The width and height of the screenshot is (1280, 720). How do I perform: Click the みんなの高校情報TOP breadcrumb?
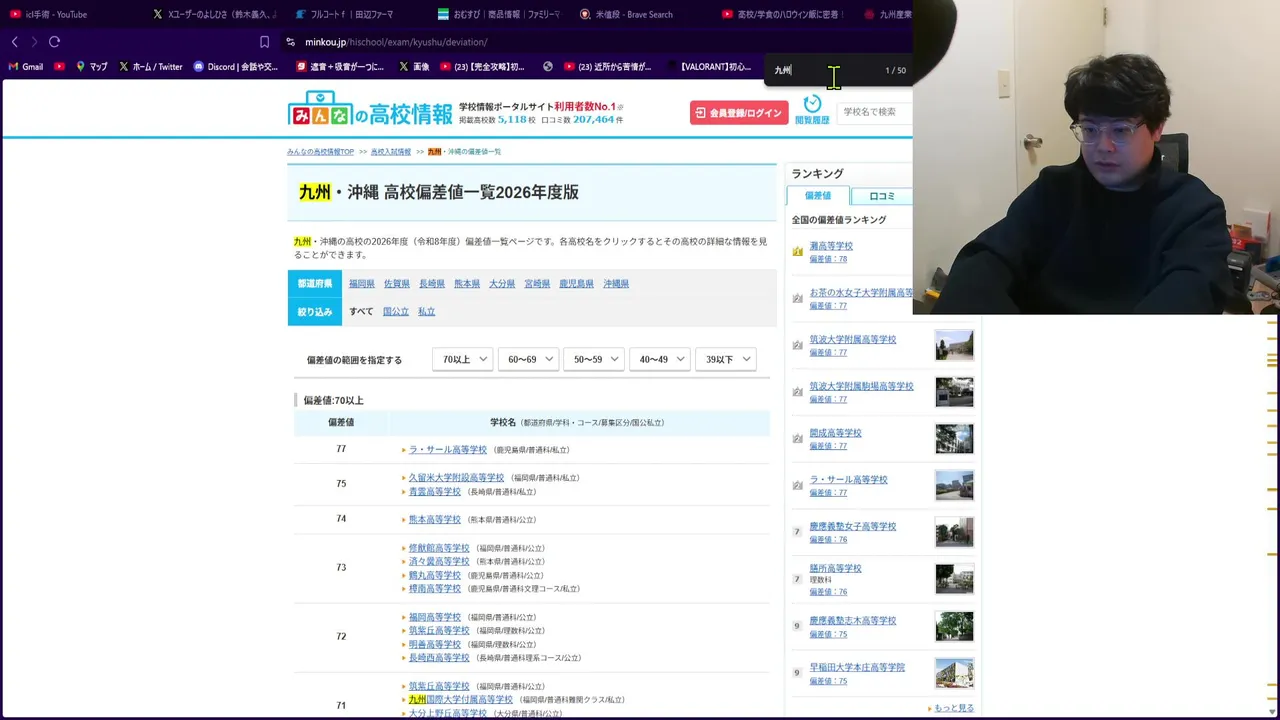320,152
